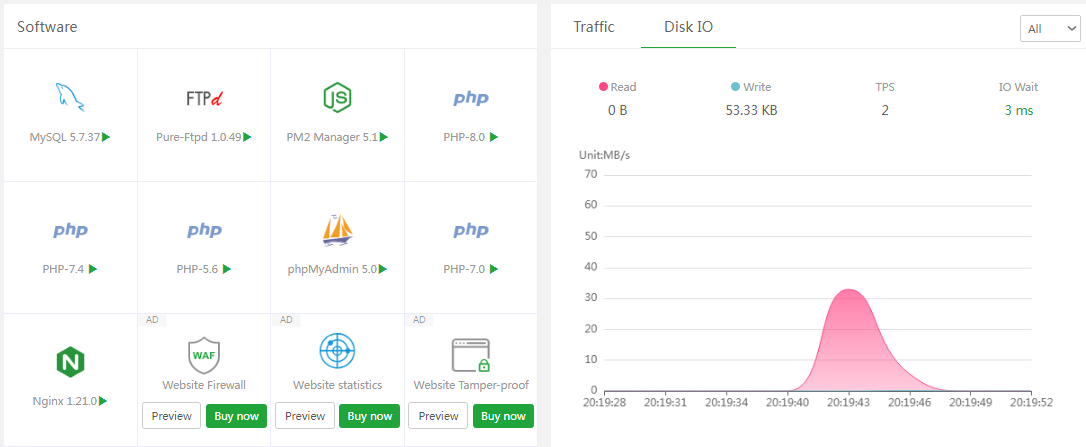Click the PHP-8.0 logo icon

tap(471, 98)
